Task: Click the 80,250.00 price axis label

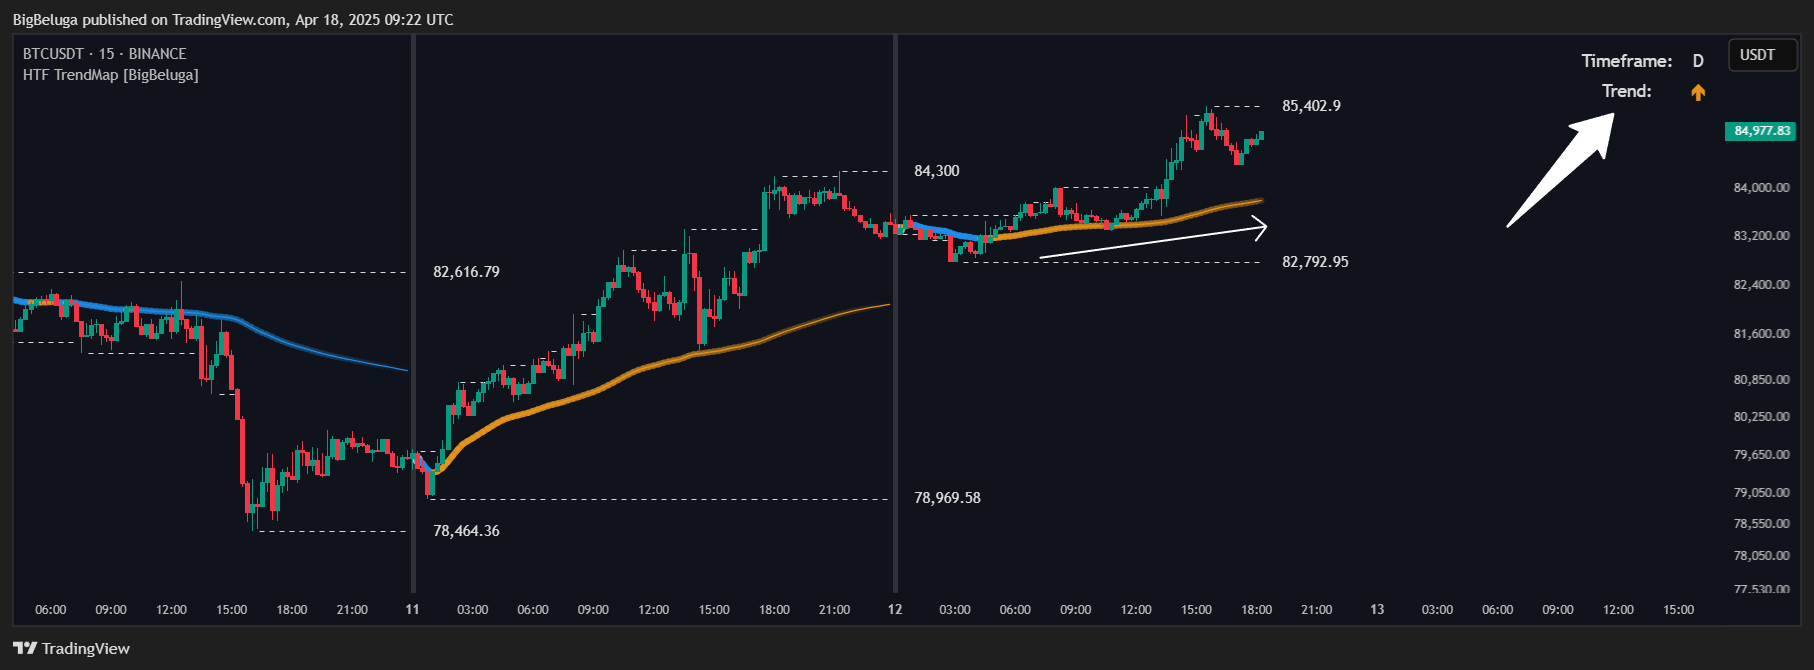Action: tap(1762, 417)
